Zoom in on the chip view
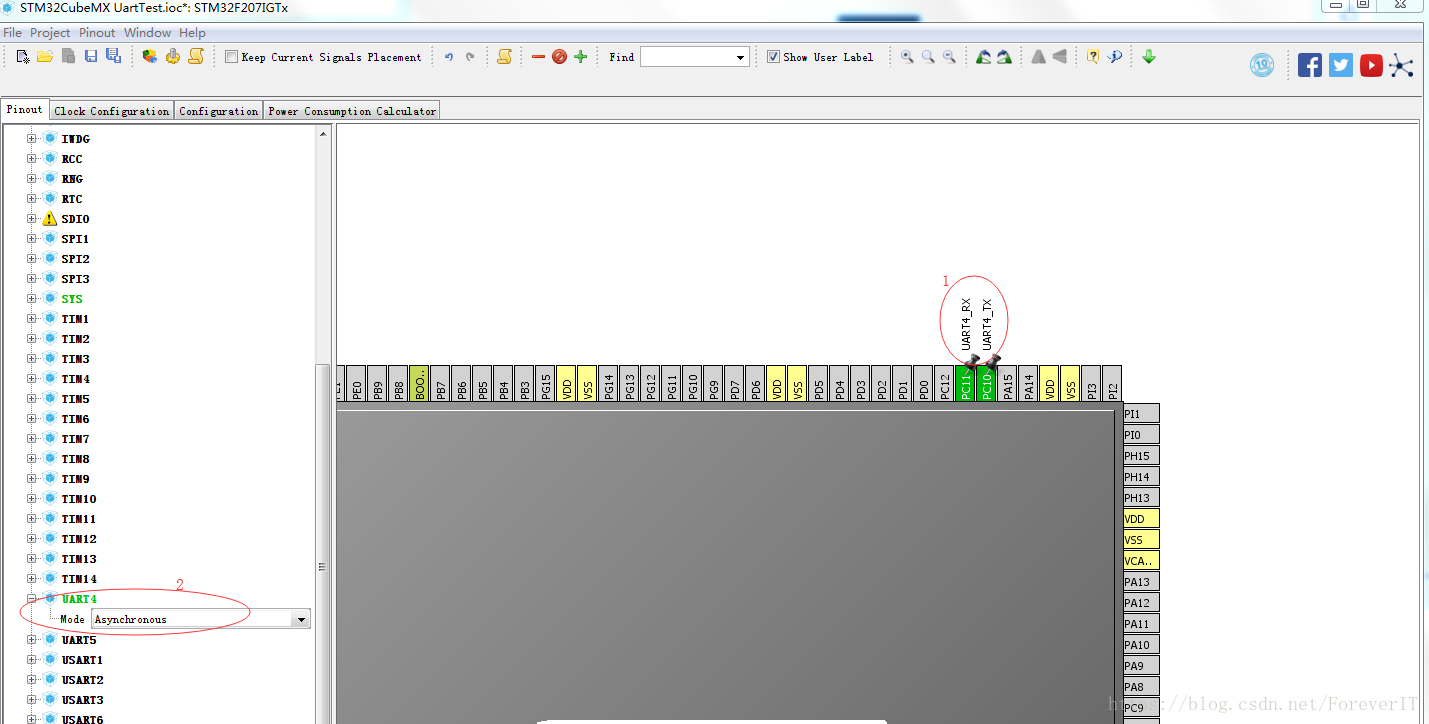This screenshot has height=724, width=1429. pos(907,57)
